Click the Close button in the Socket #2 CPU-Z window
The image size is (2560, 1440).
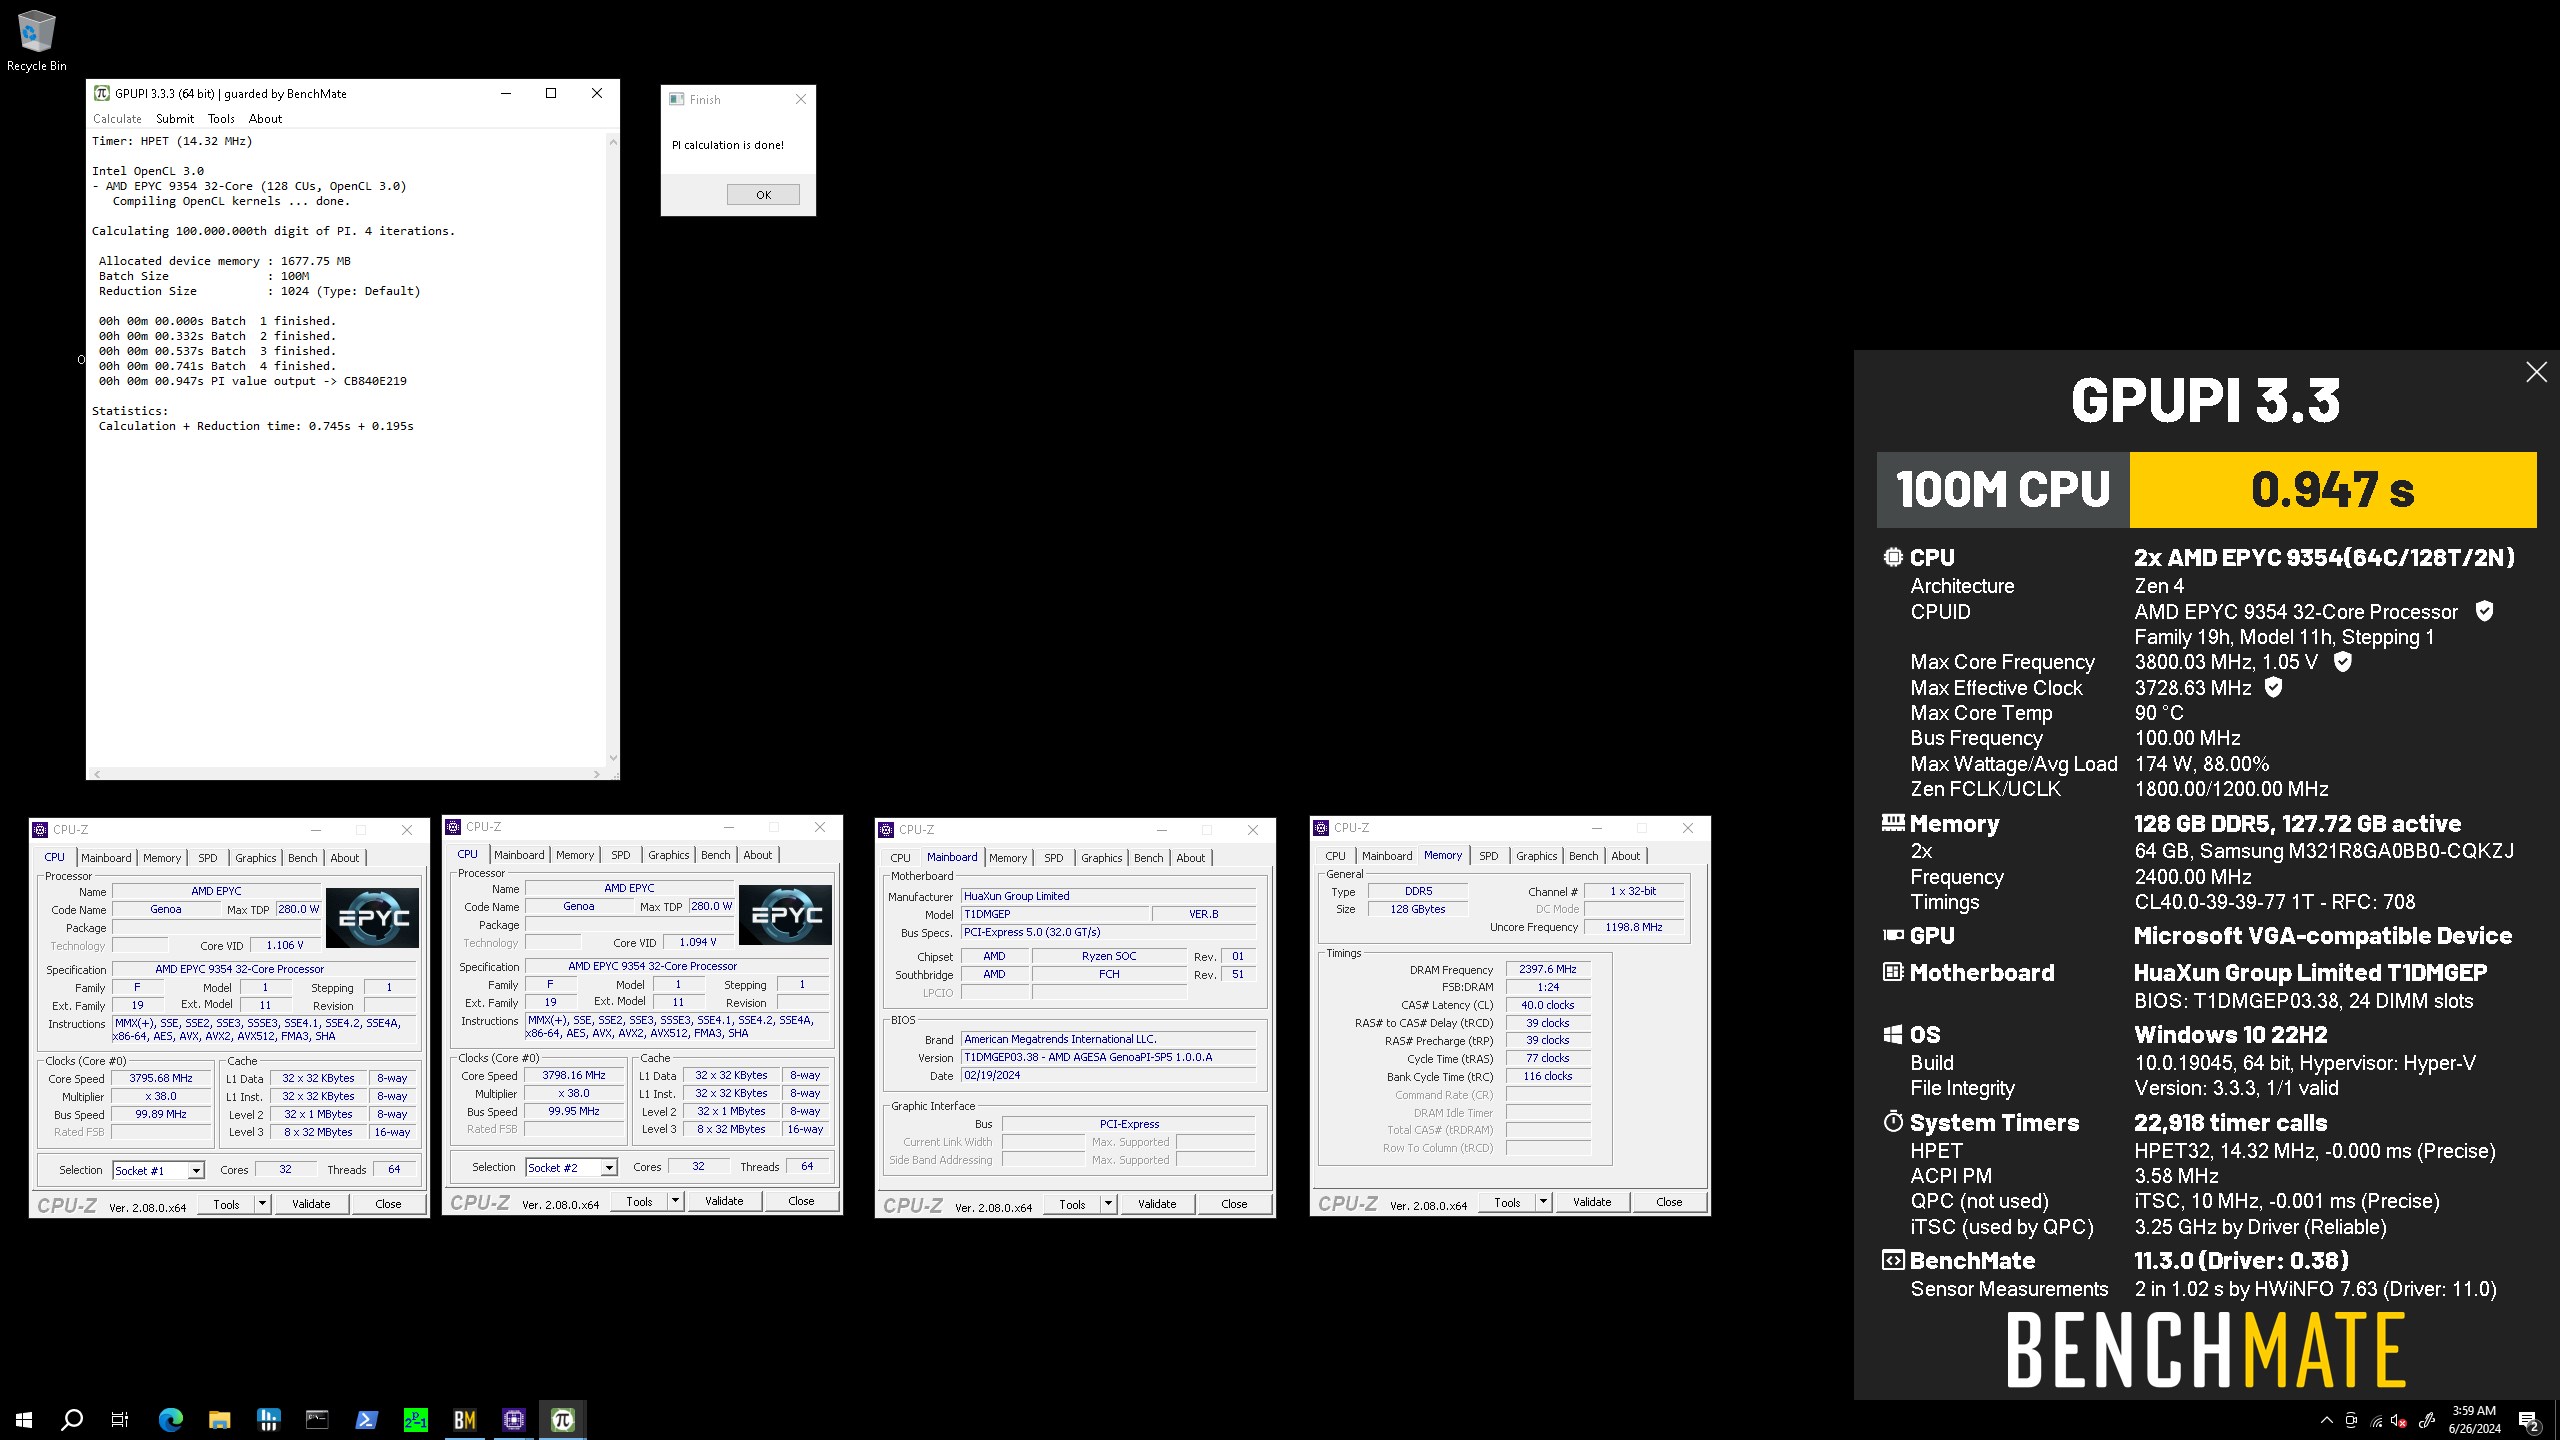801,1201
